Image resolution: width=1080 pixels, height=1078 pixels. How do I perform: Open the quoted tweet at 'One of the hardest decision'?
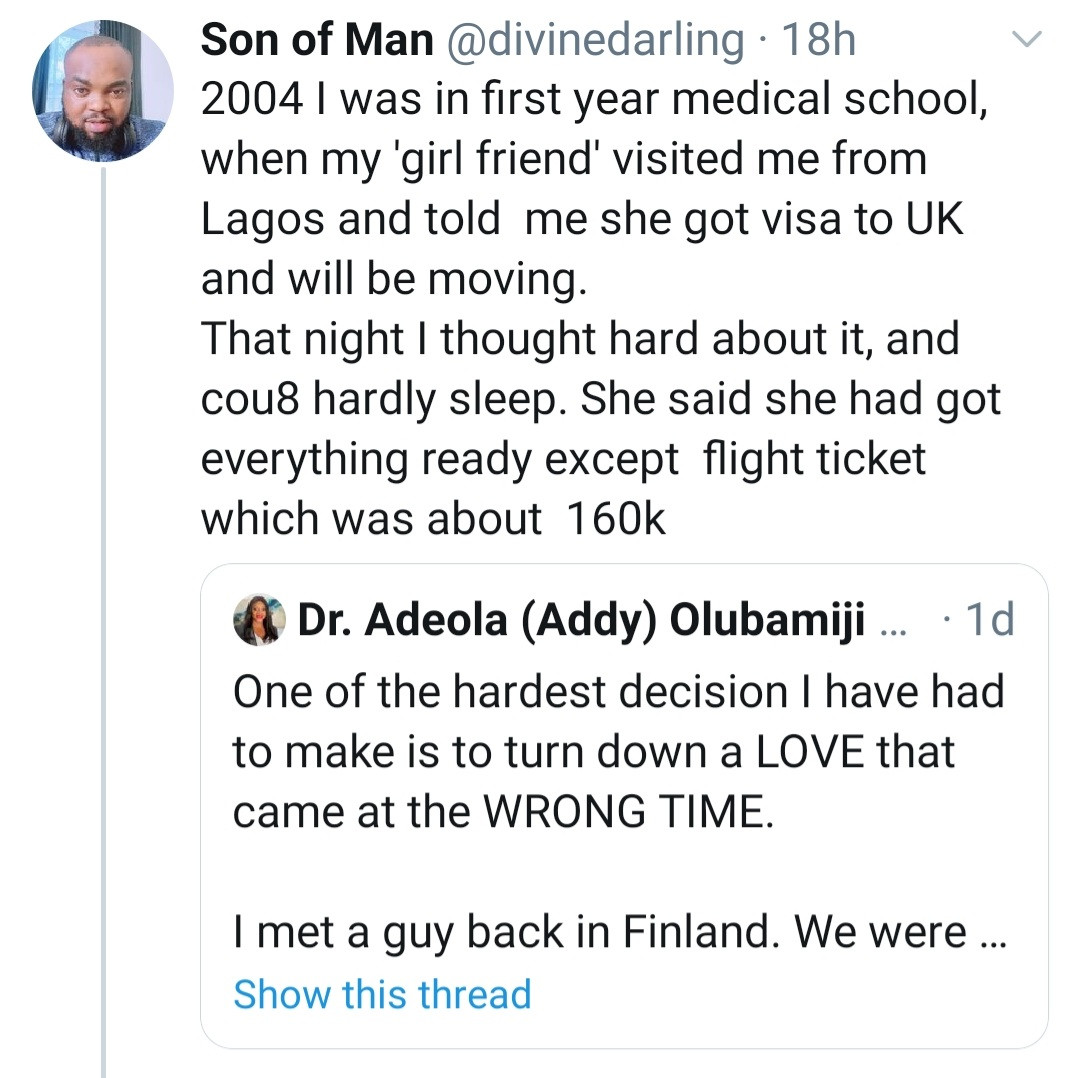tap(618, 692)
